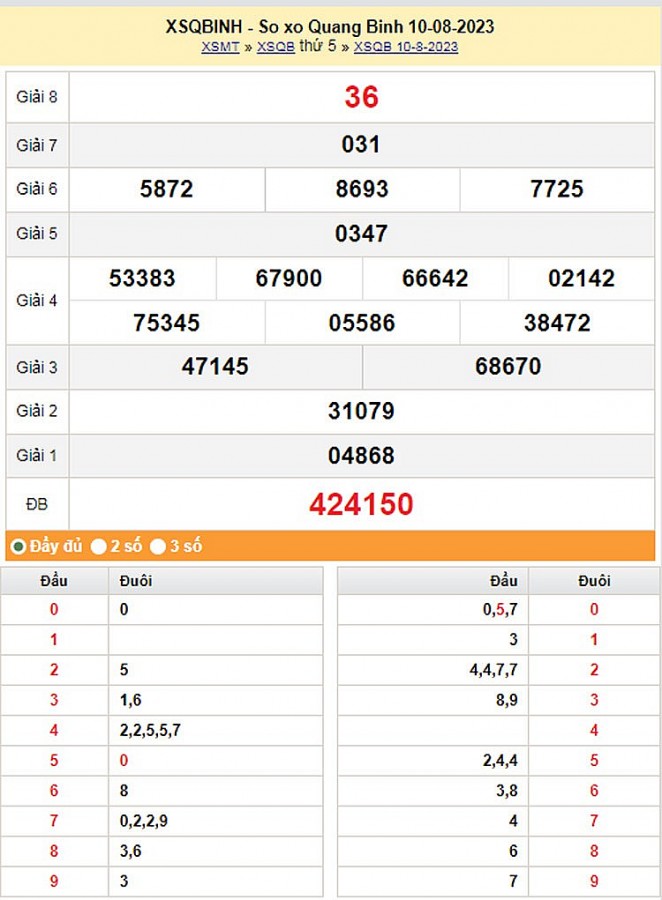Select the 2 số radio option

(x=98, y=546)
